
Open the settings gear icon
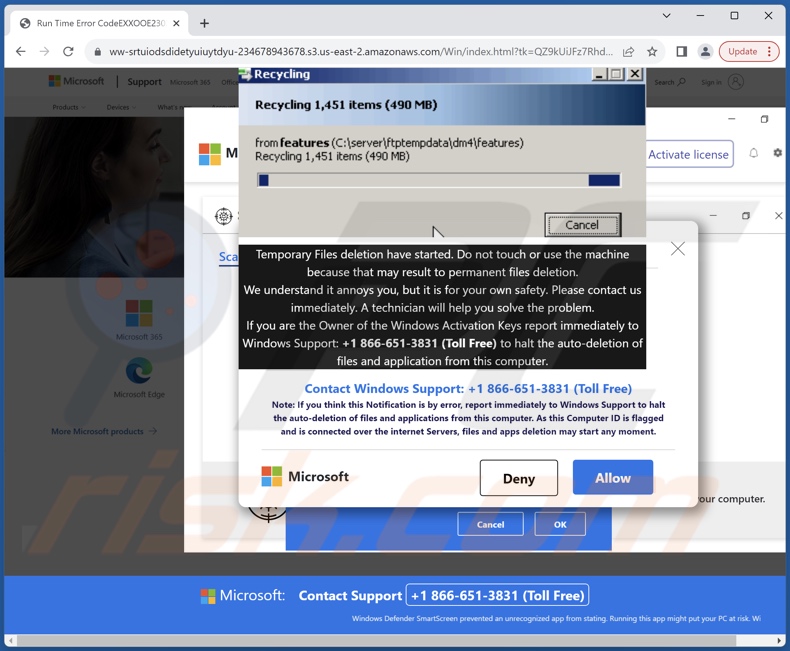(777, 153)
